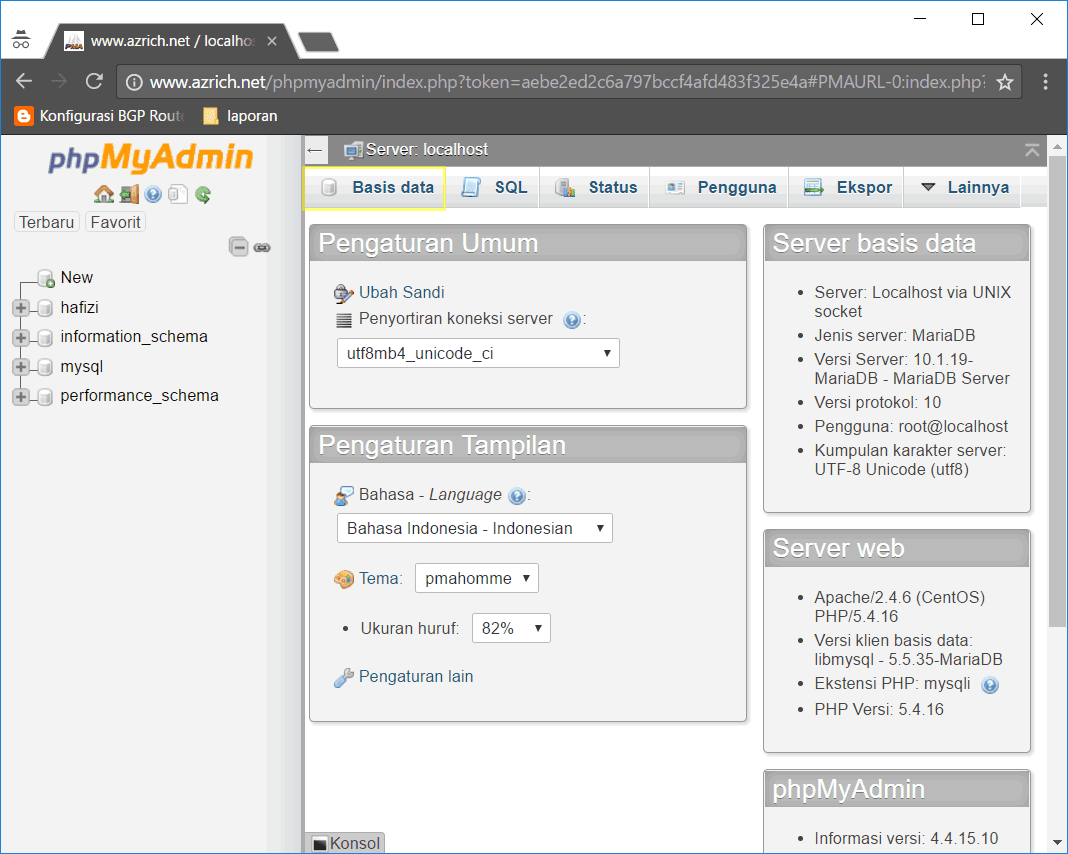Click the Terbaru button
Image resolution: width=1068 pixels, height=854 pixels.
point(46,223)
